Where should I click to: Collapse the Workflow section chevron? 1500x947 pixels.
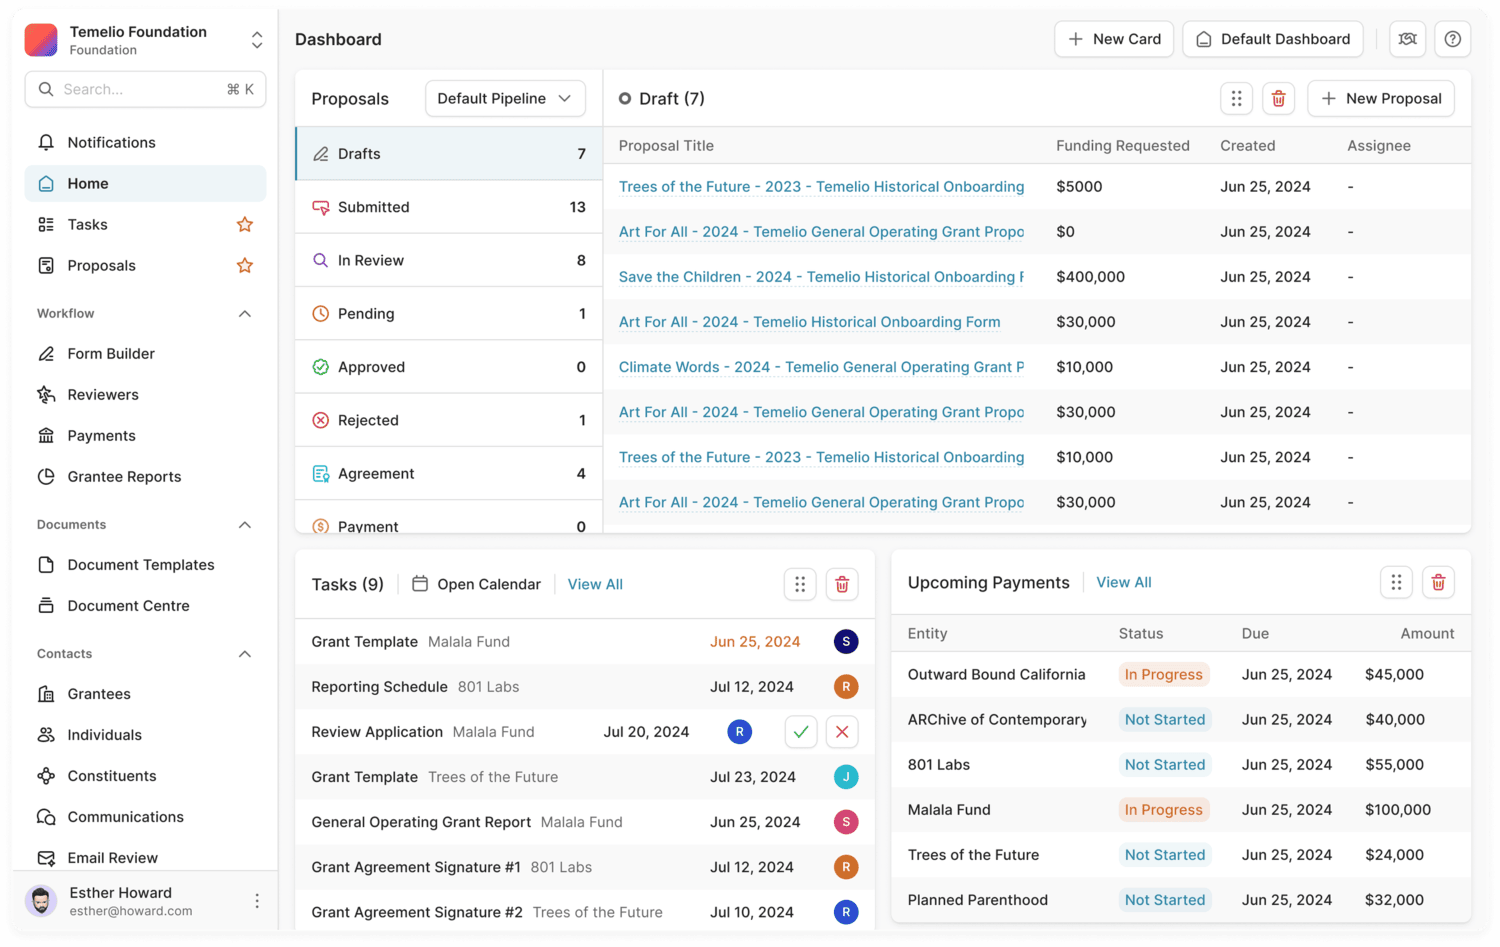tap(244, 313)
